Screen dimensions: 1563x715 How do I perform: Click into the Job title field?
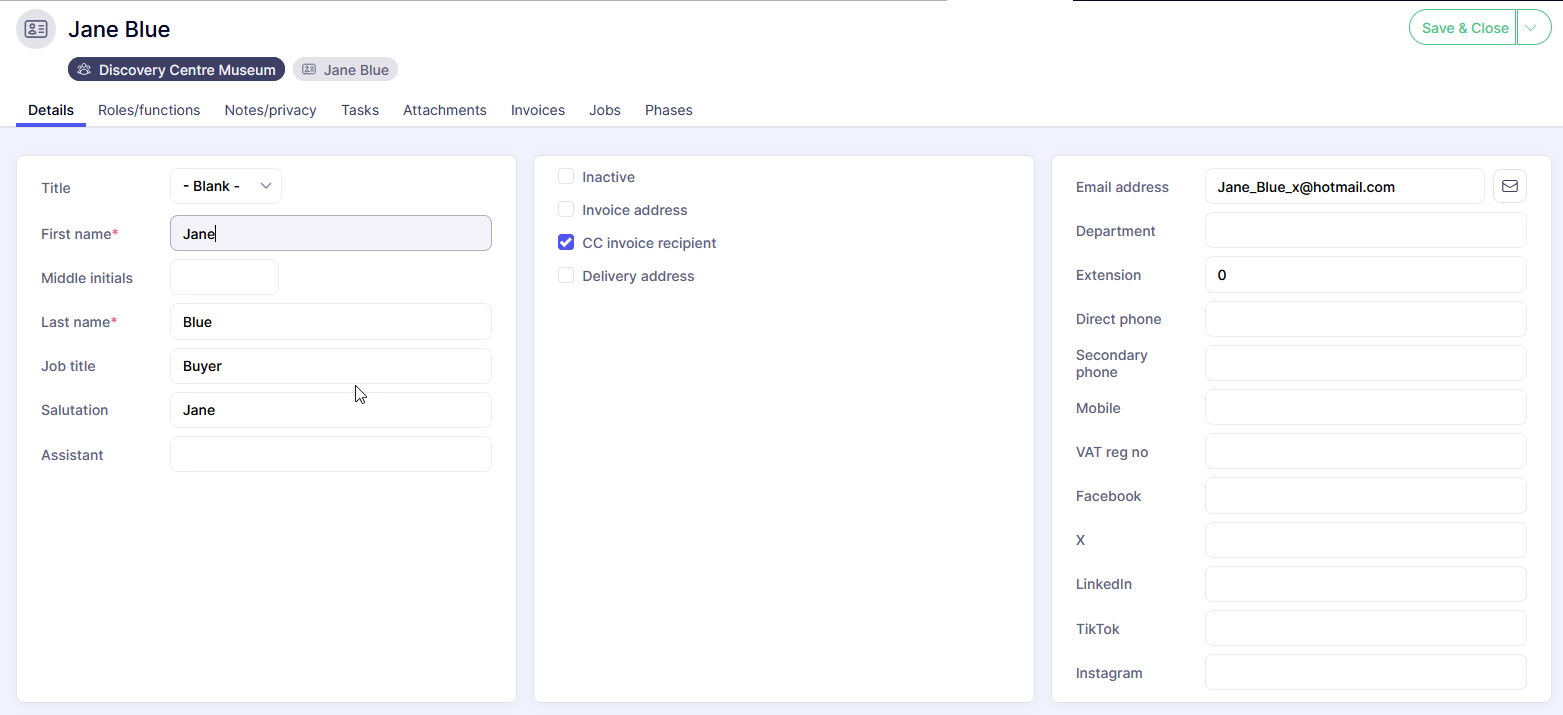coord(330,366)
